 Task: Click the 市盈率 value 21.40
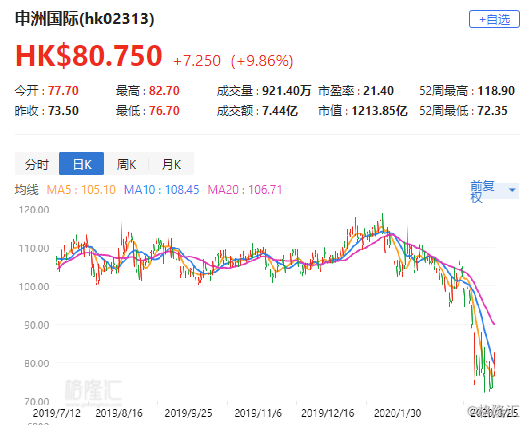point(378,91)
